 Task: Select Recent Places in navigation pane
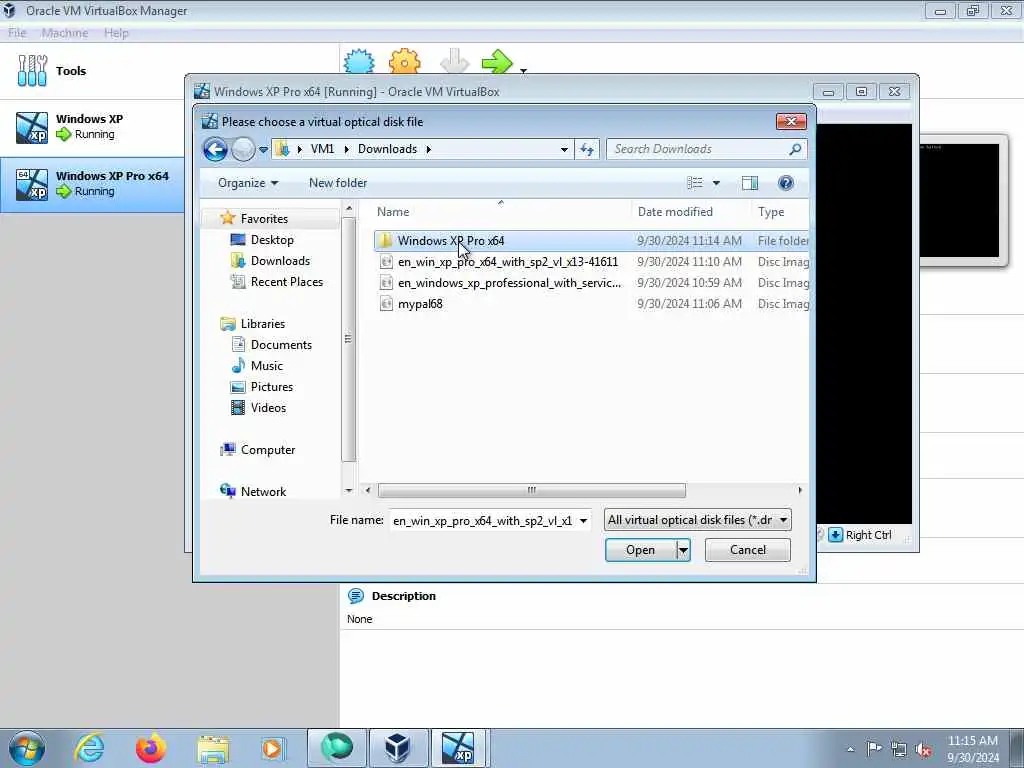point(287,281)
